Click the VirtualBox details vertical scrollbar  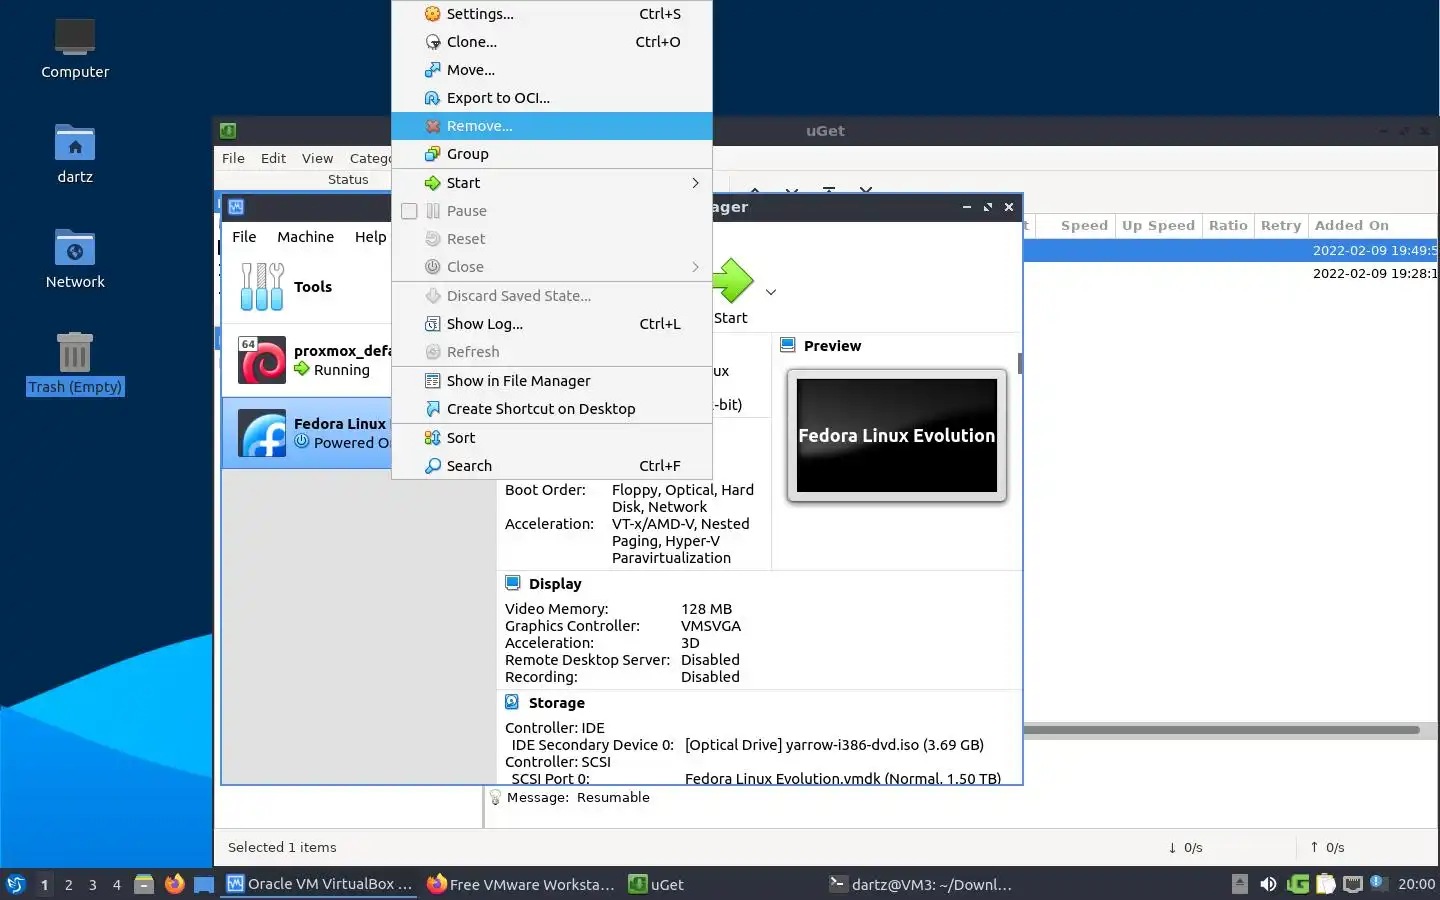click(1019, 363)
